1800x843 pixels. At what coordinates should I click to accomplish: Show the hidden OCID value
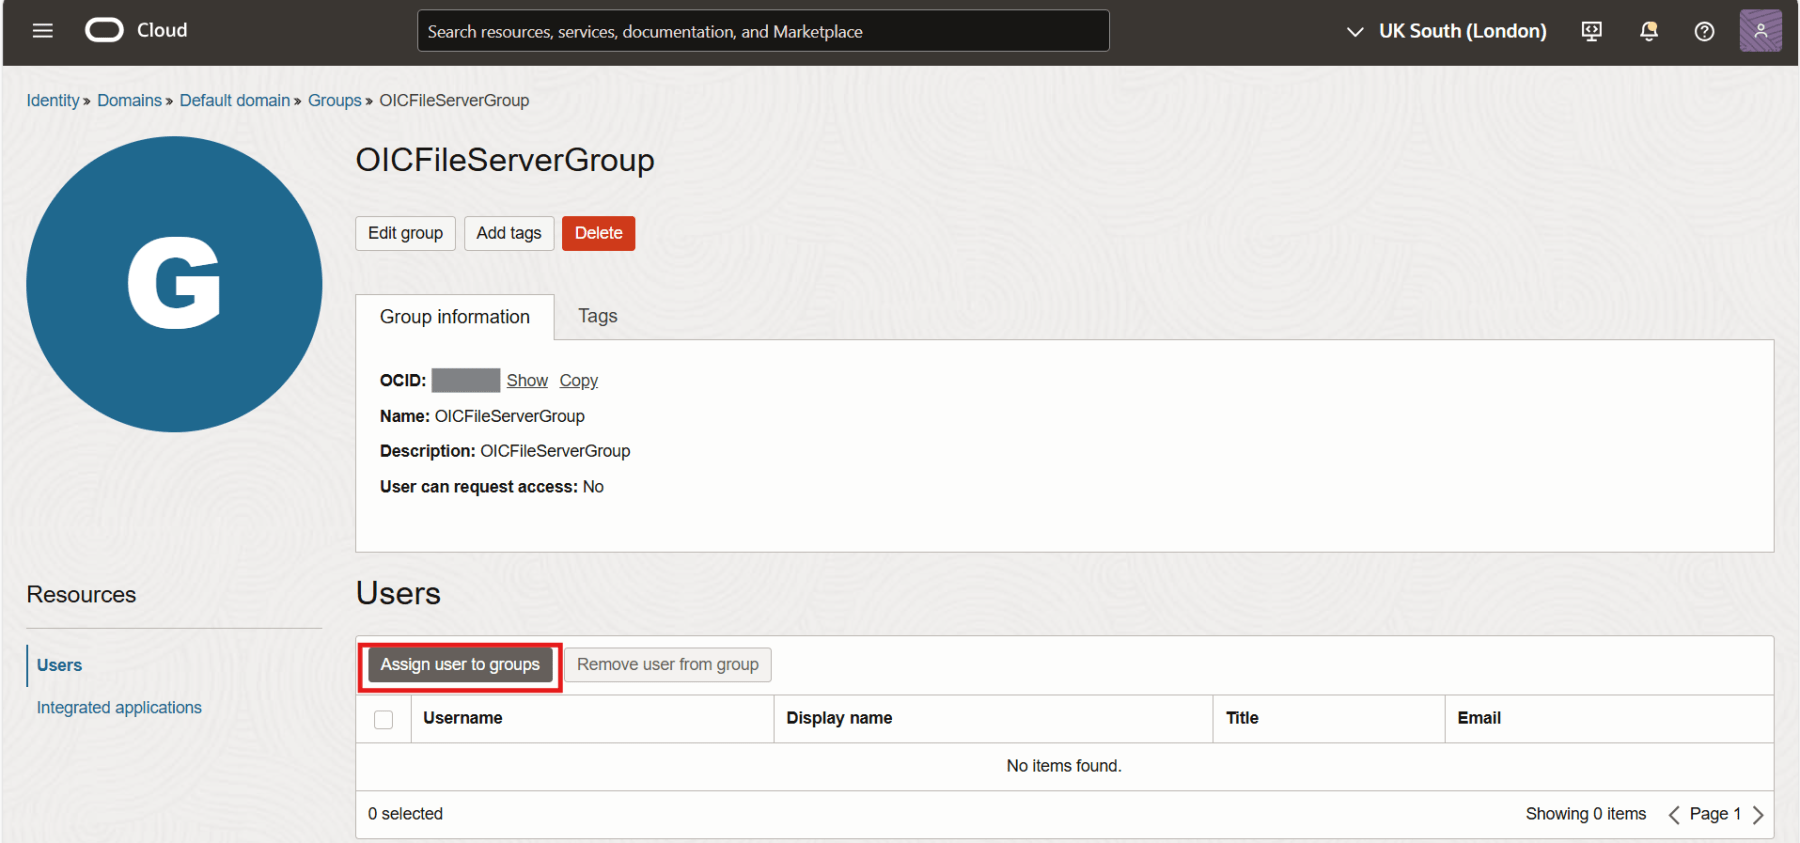(x=527, y=381)
